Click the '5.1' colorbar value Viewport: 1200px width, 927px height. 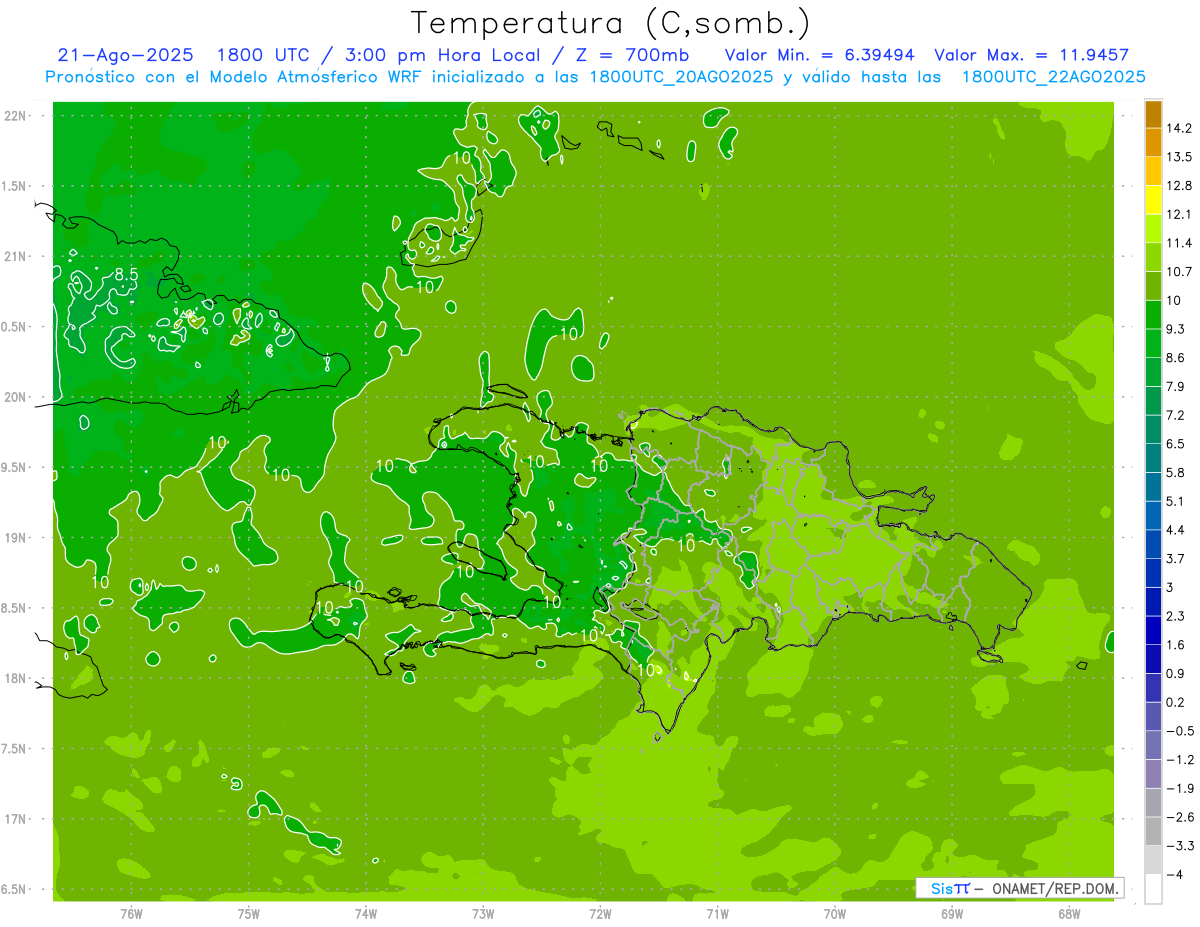1176,501
